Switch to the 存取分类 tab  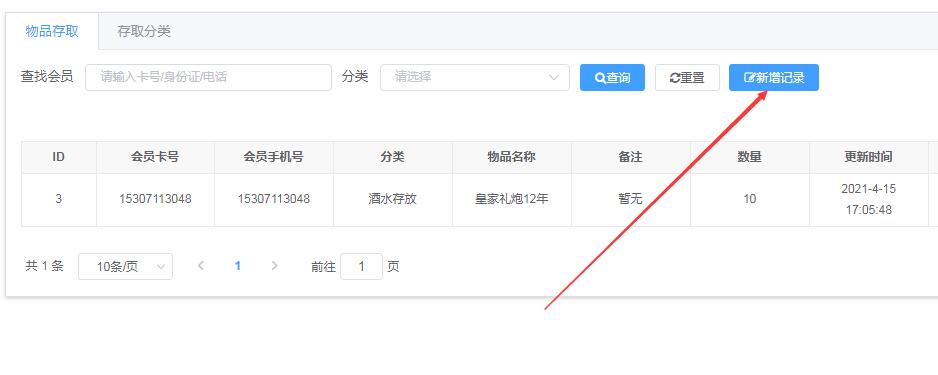[x=144, y=31]
